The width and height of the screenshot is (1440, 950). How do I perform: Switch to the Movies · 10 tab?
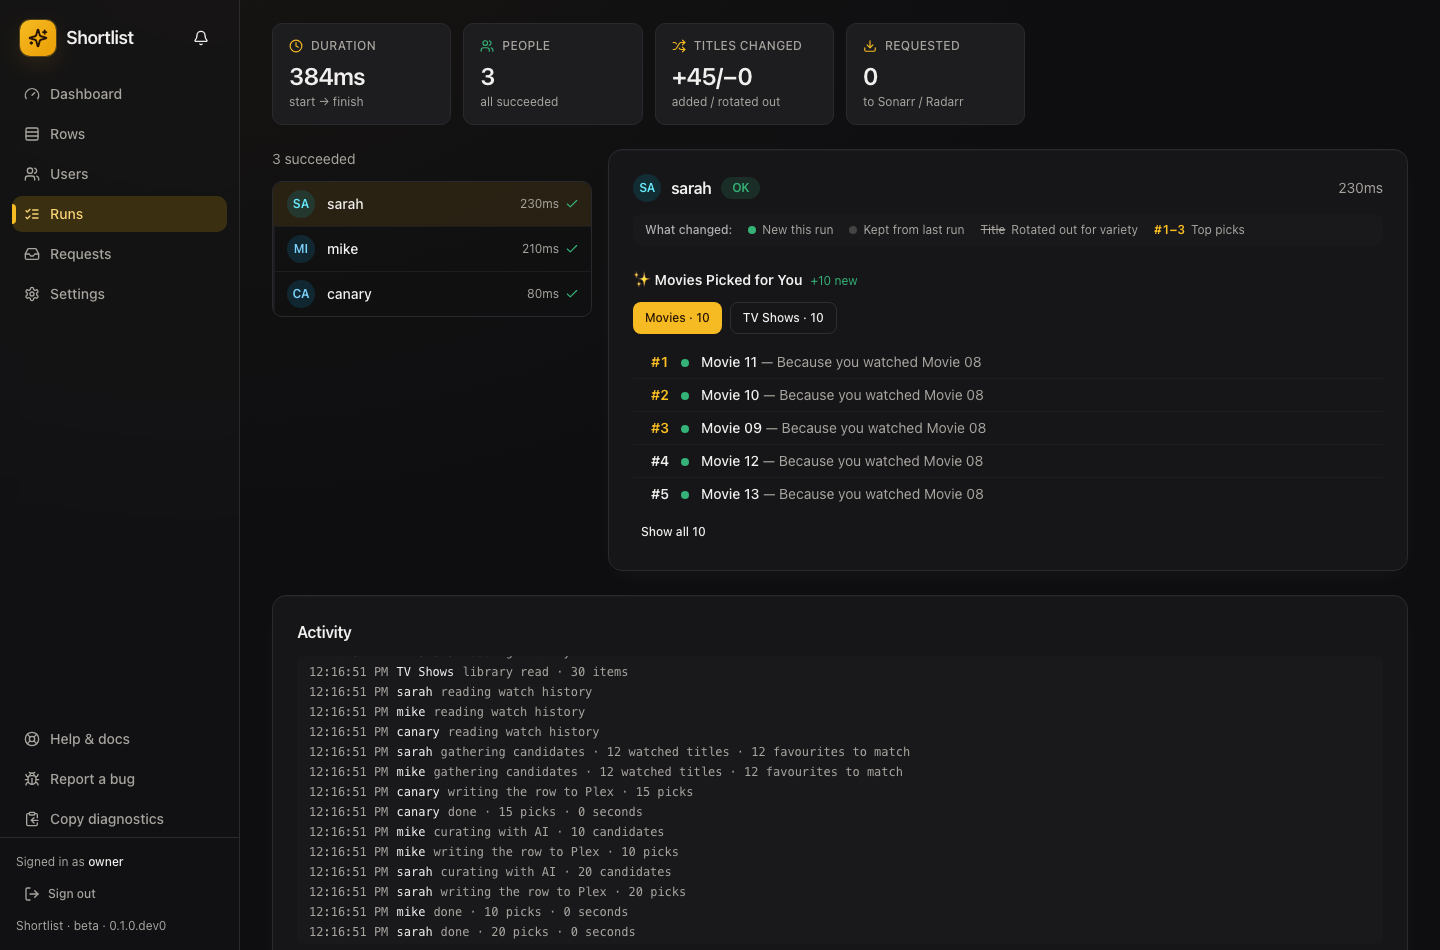(x=677, y=318)
